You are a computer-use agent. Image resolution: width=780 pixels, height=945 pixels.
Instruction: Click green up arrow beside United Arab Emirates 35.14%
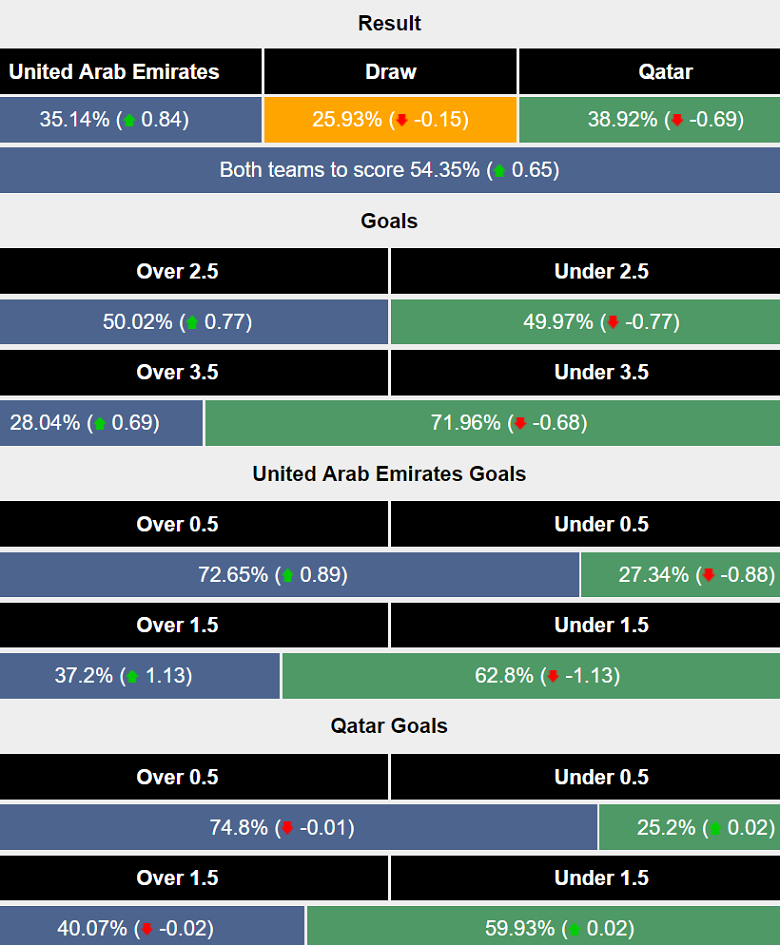tap(129, 120)
